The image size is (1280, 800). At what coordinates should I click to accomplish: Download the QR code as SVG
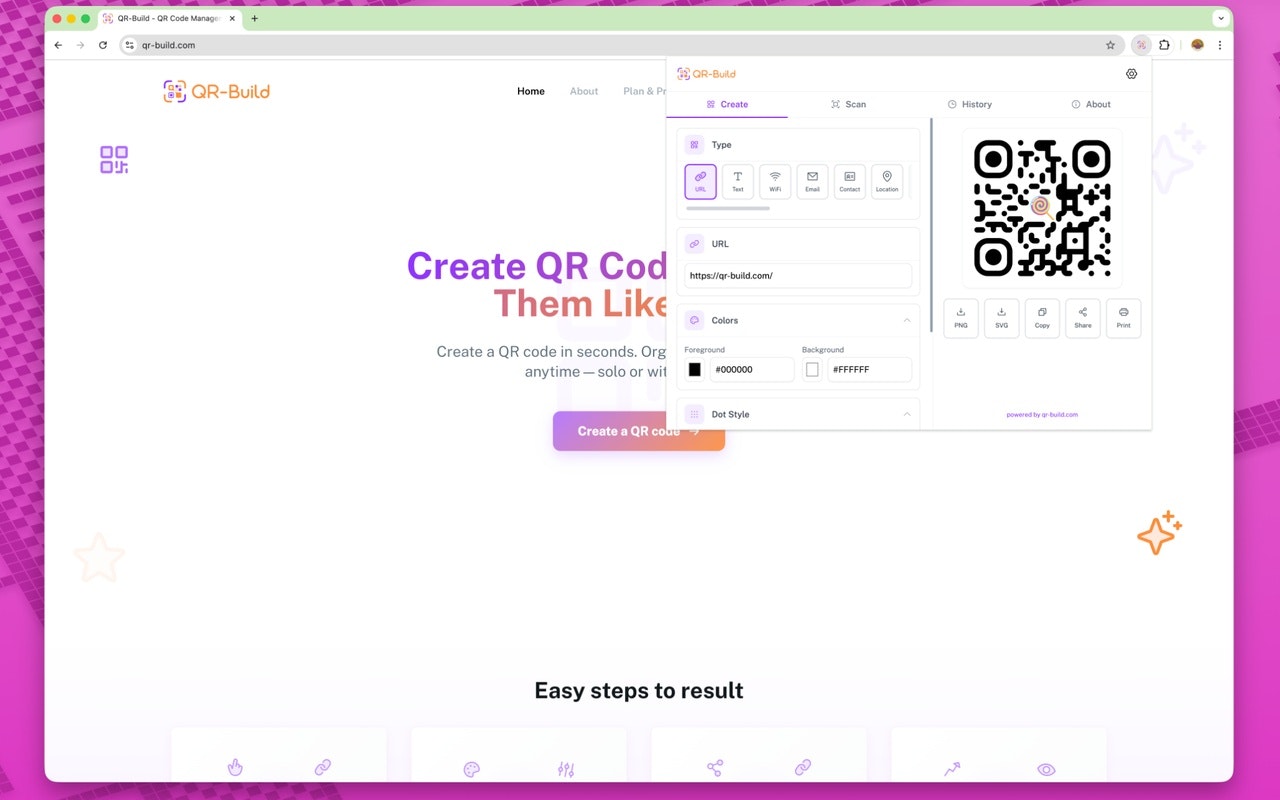(1002, 318)
